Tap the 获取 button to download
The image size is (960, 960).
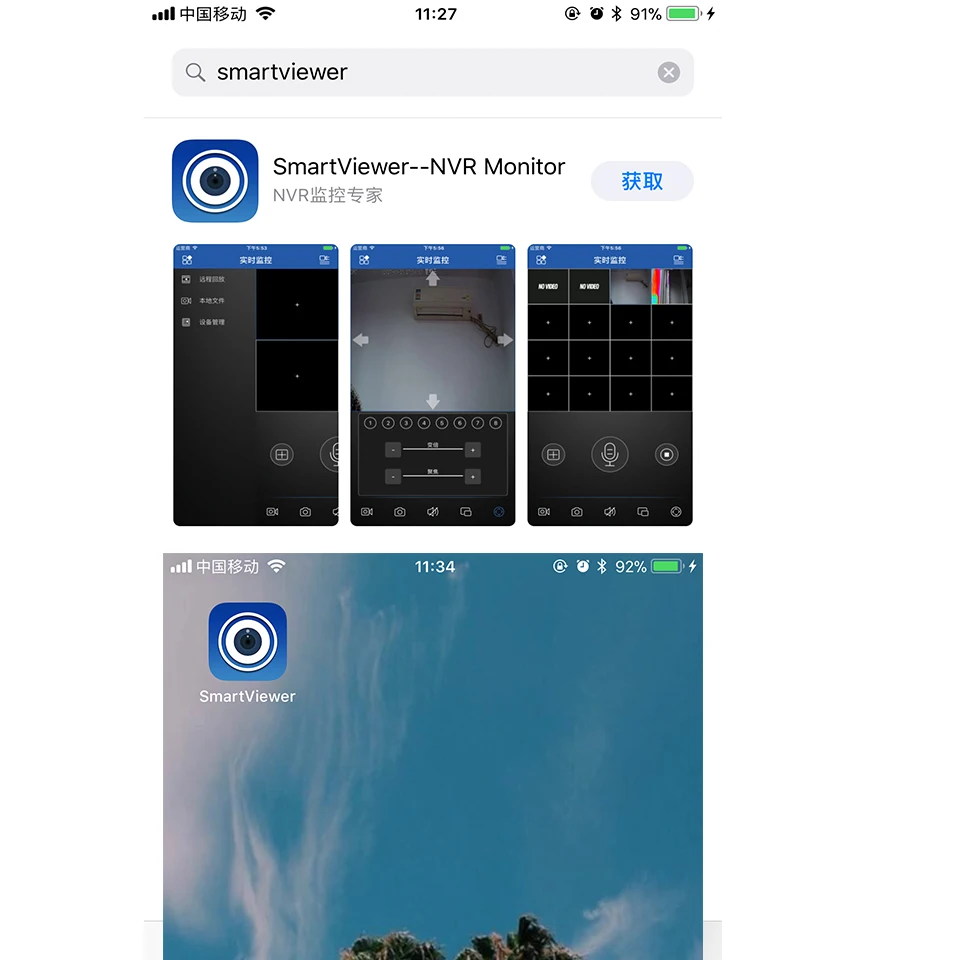click(642, 181)
